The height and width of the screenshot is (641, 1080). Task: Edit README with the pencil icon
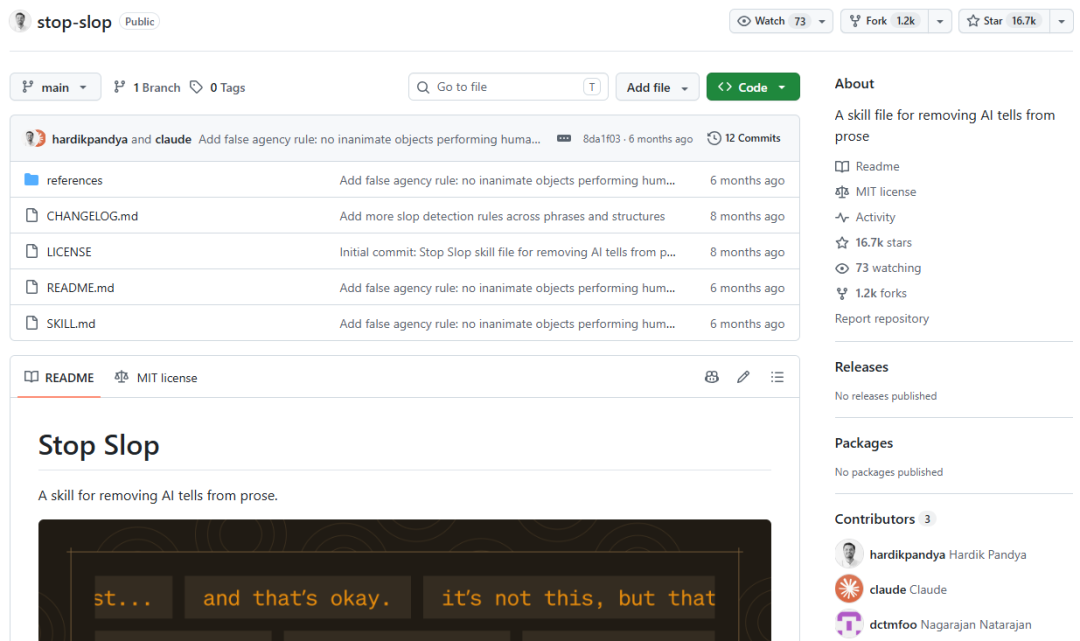coord(743,377)
